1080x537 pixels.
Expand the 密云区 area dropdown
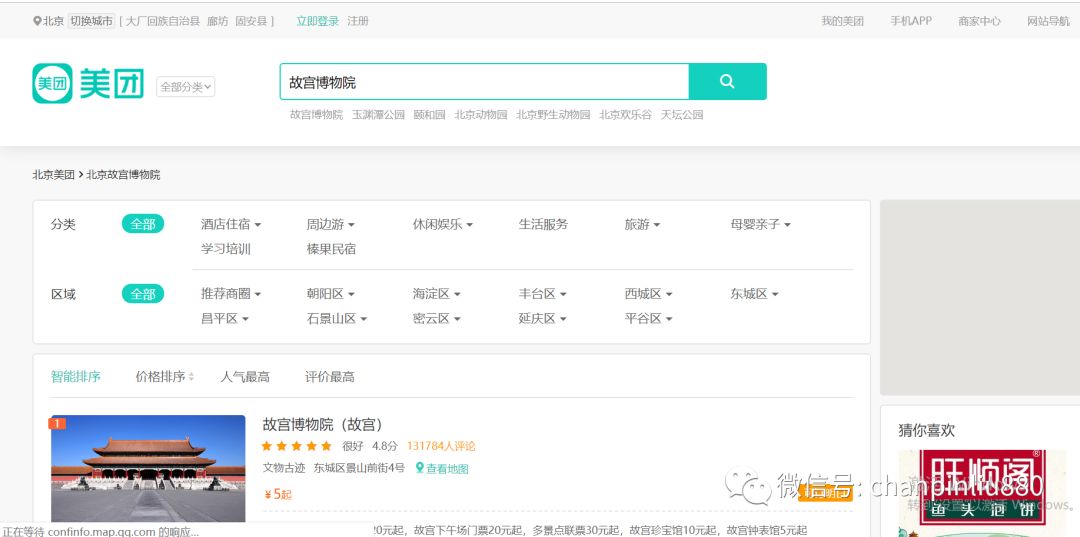(437, 319)
